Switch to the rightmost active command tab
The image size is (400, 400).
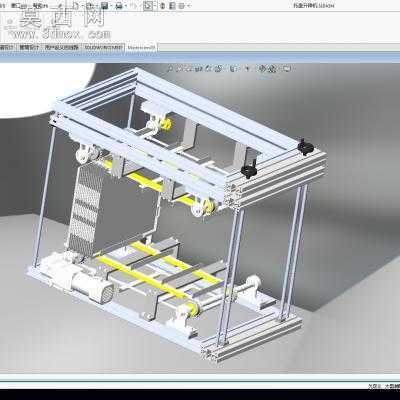[141, 47]
